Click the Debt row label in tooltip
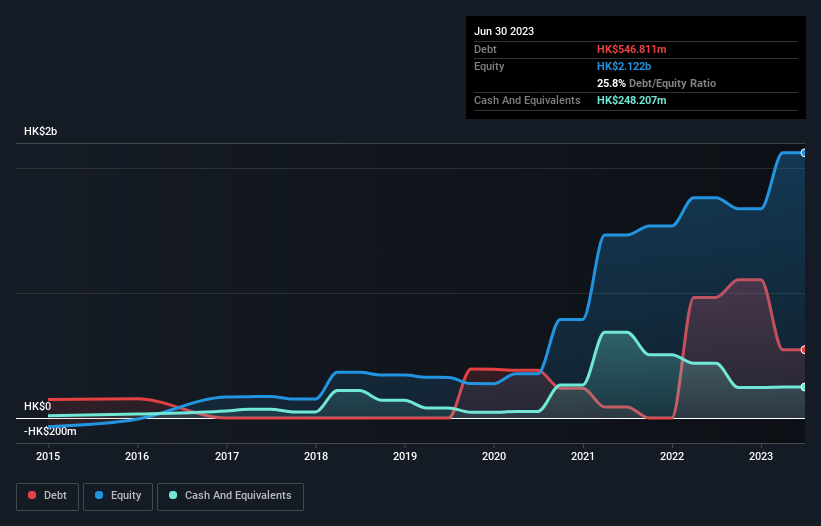 tap(485, 49)
